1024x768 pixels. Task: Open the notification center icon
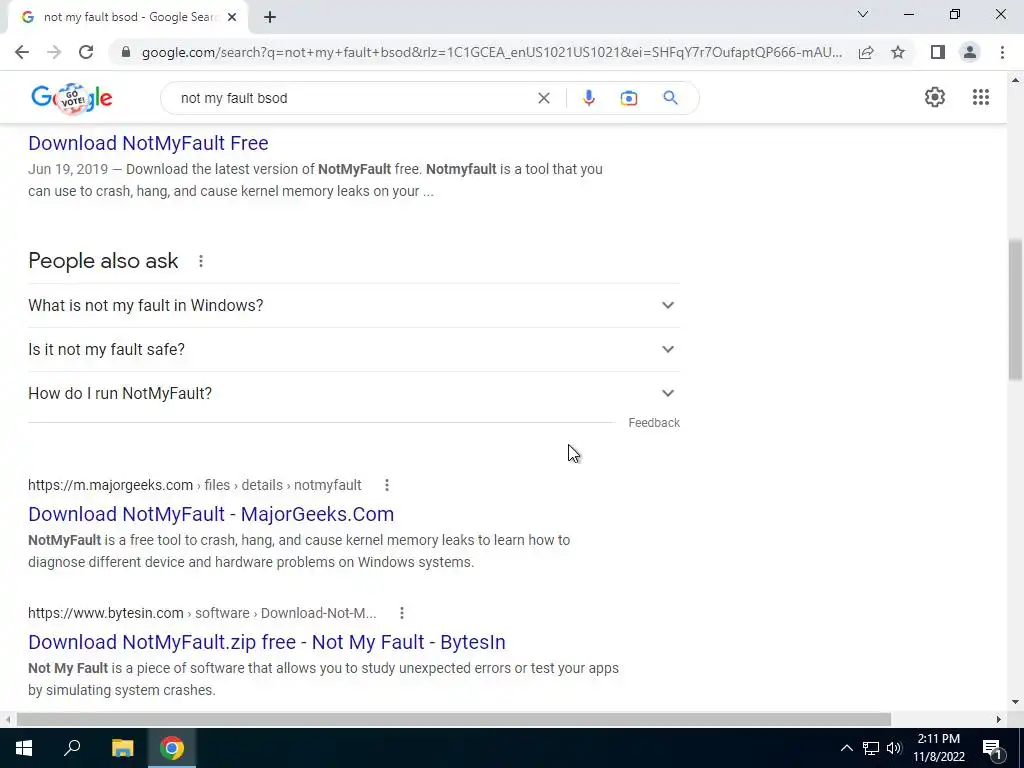(992, 748)
